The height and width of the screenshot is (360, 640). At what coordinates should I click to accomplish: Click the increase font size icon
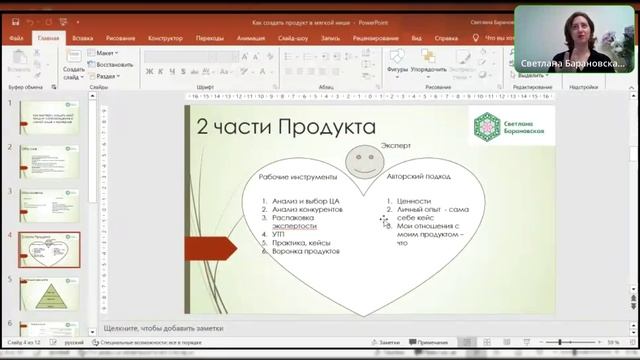coord(245,57)
